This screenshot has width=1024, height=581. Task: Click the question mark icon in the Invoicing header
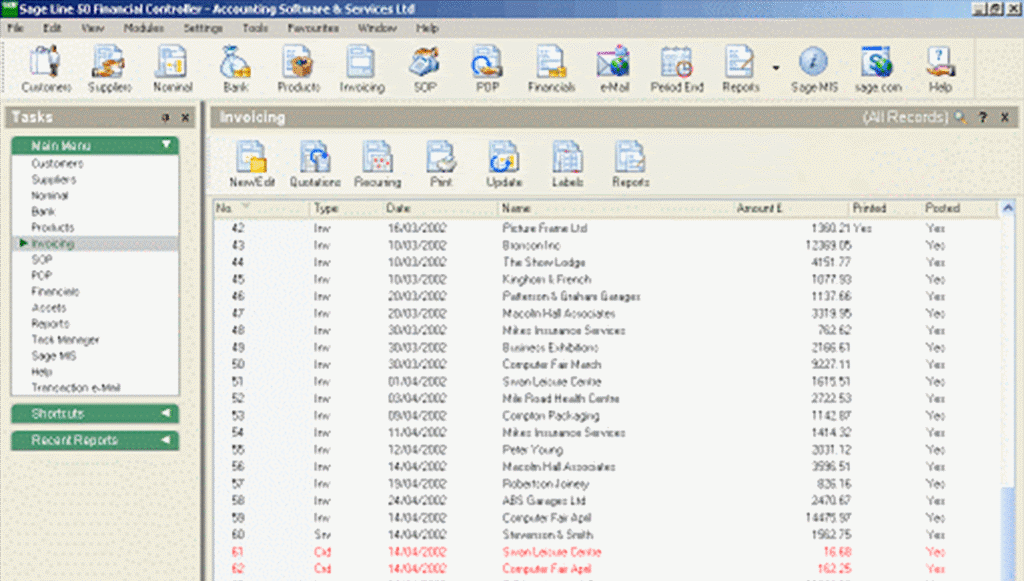(x=983, y=118)
